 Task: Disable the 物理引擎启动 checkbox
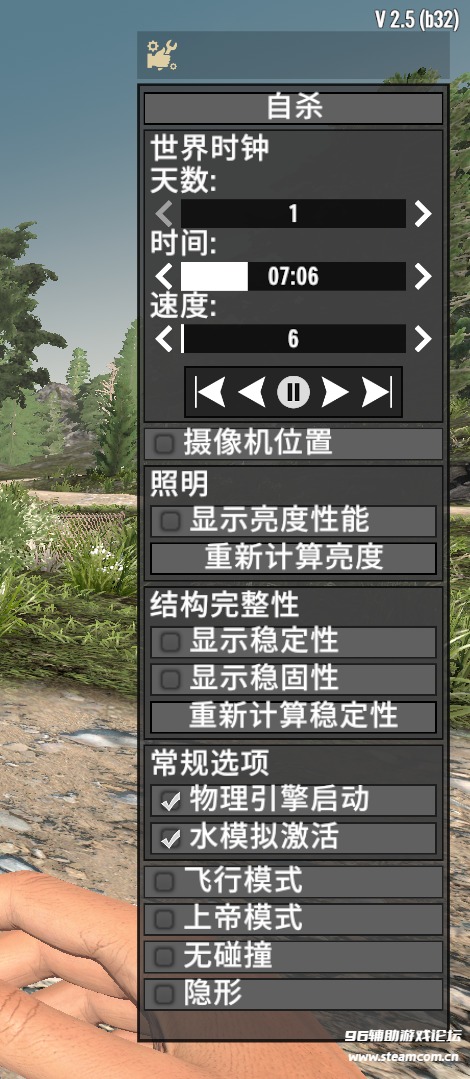(x=169, y=800)
